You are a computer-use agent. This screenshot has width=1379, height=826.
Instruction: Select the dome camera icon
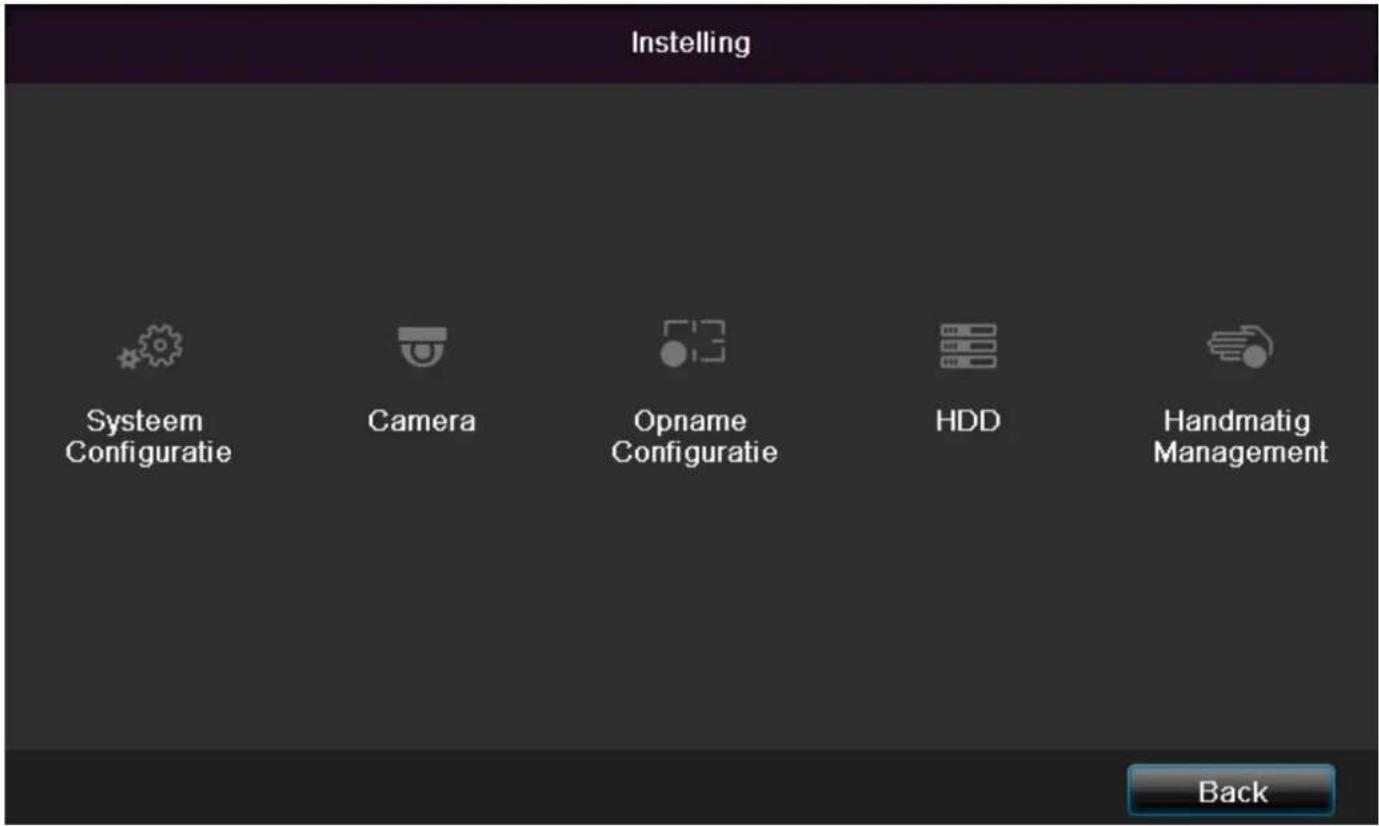pos(421,346)
